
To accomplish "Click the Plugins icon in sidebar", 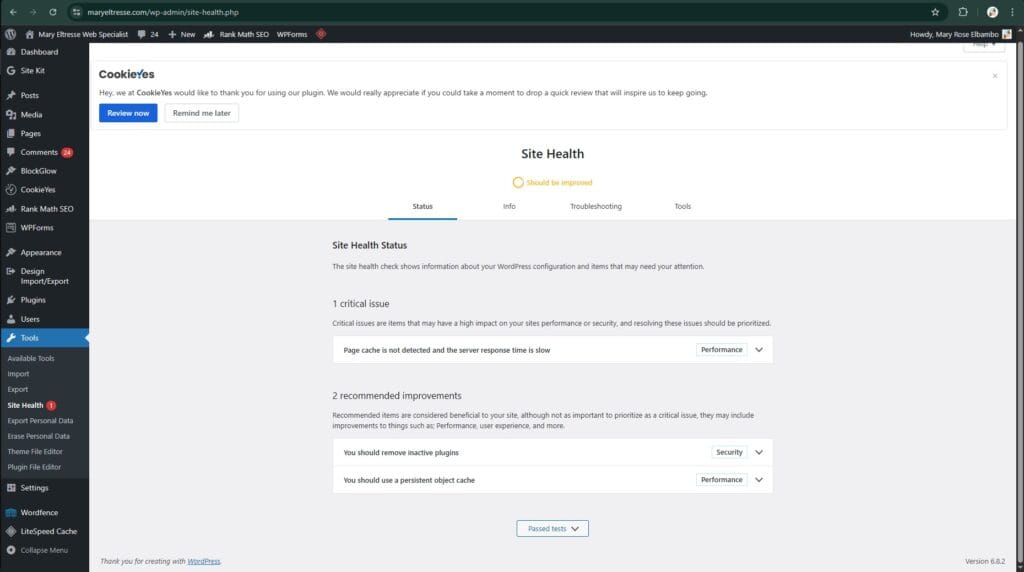I will (x=10, y=300).
